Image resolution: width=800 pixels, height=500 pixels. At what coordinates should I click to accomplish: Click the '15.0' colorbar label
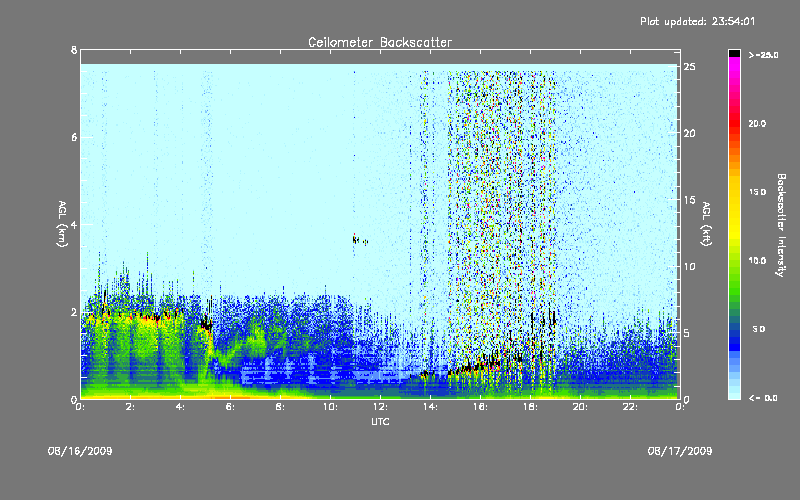[757, 192]
